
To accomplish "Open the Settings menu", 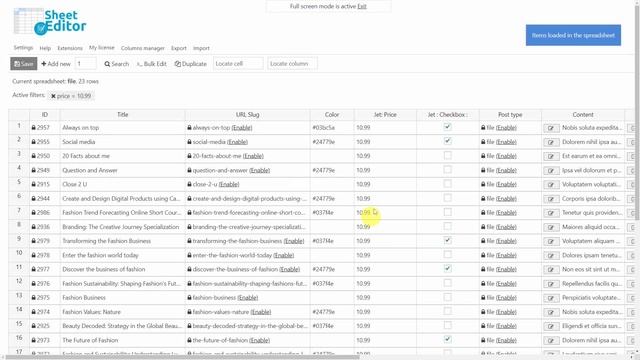I will coord(23,48).
